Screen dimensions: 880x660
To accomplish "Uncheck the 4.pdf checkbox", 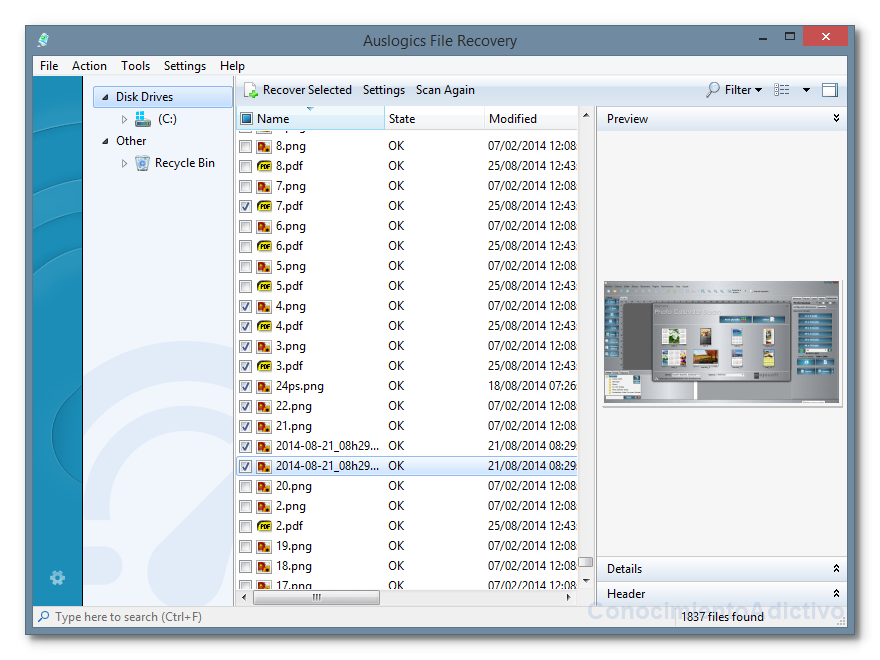I will pos(245,326).
